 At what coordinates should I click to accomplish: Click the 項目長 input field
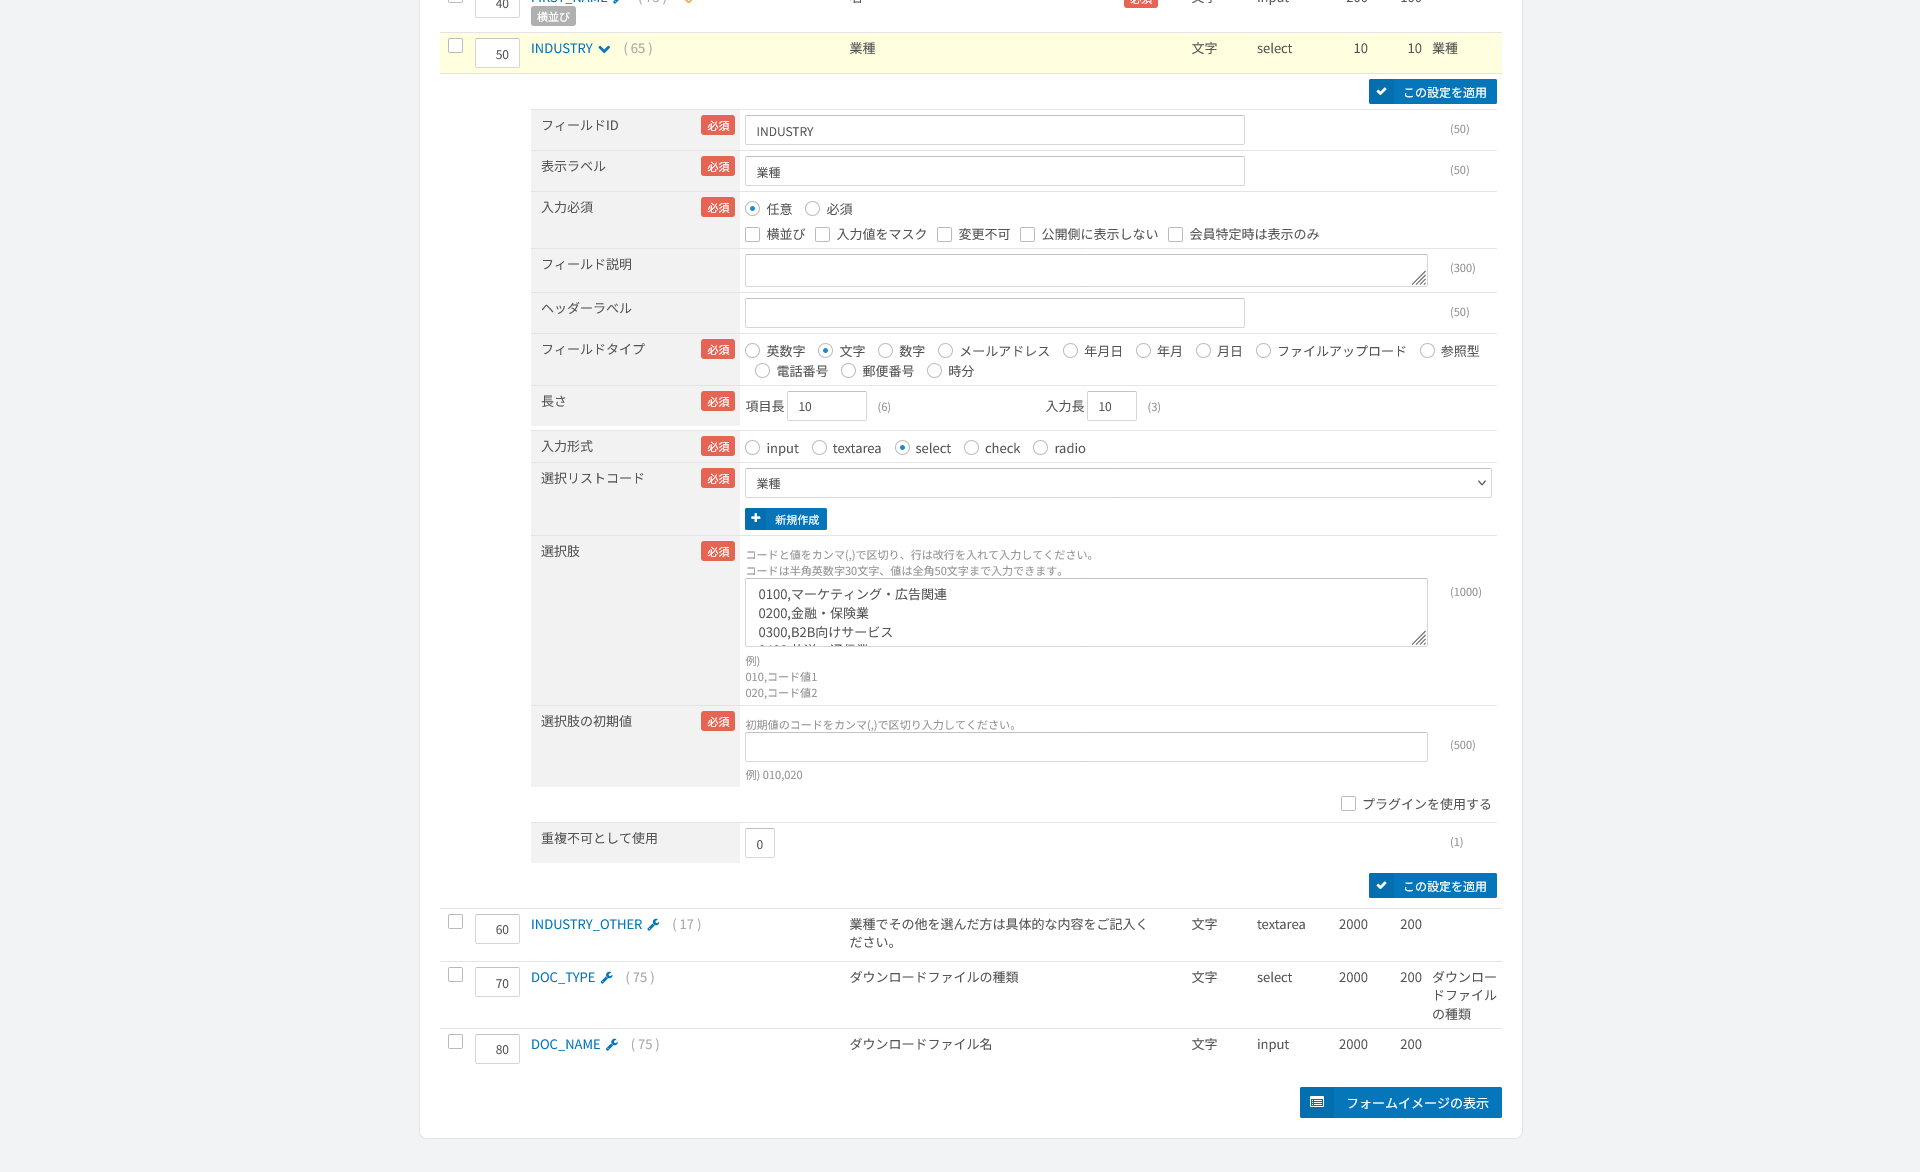coord(827,407)
